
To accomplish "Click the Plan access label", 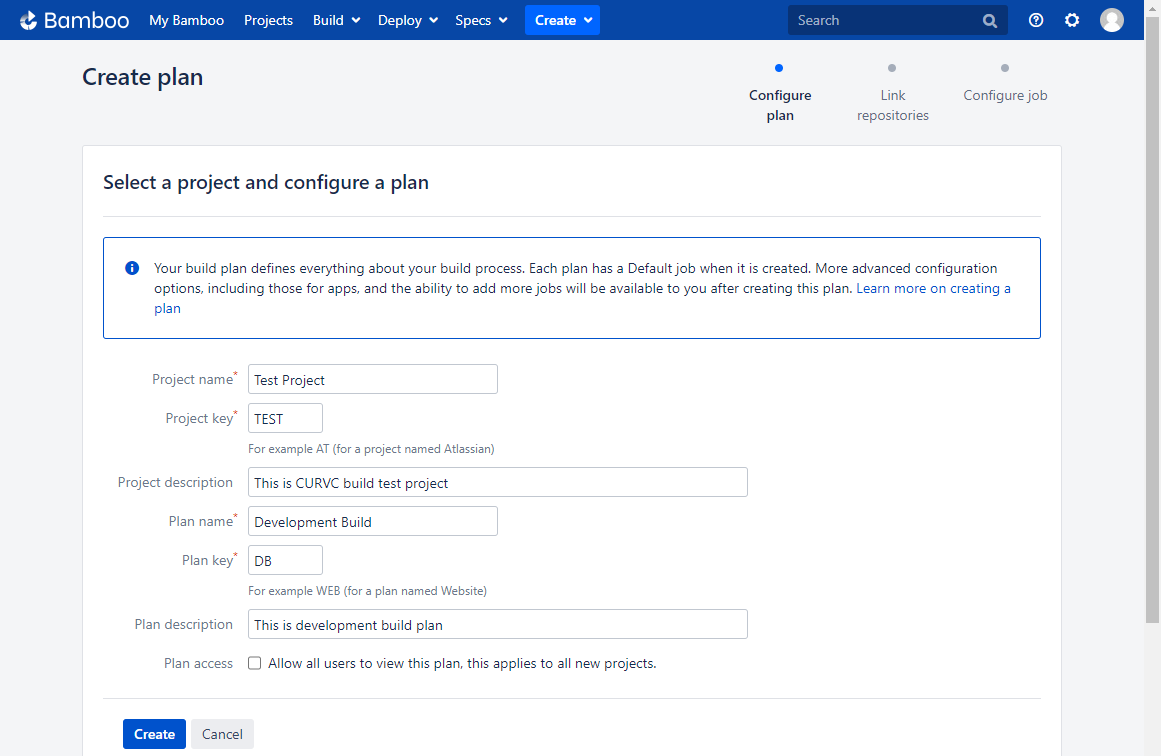I will click(198, 663).
